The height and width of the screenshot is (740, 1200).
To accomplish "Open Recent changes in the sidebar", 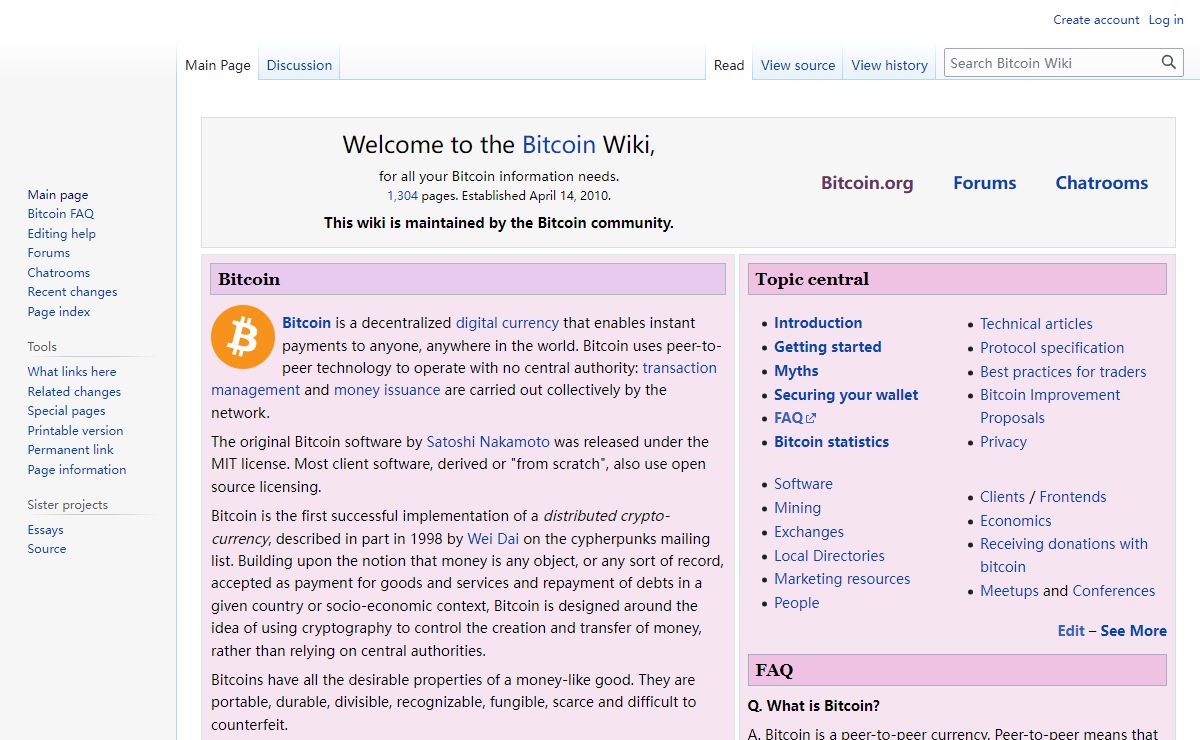I will tap(72, 292).
